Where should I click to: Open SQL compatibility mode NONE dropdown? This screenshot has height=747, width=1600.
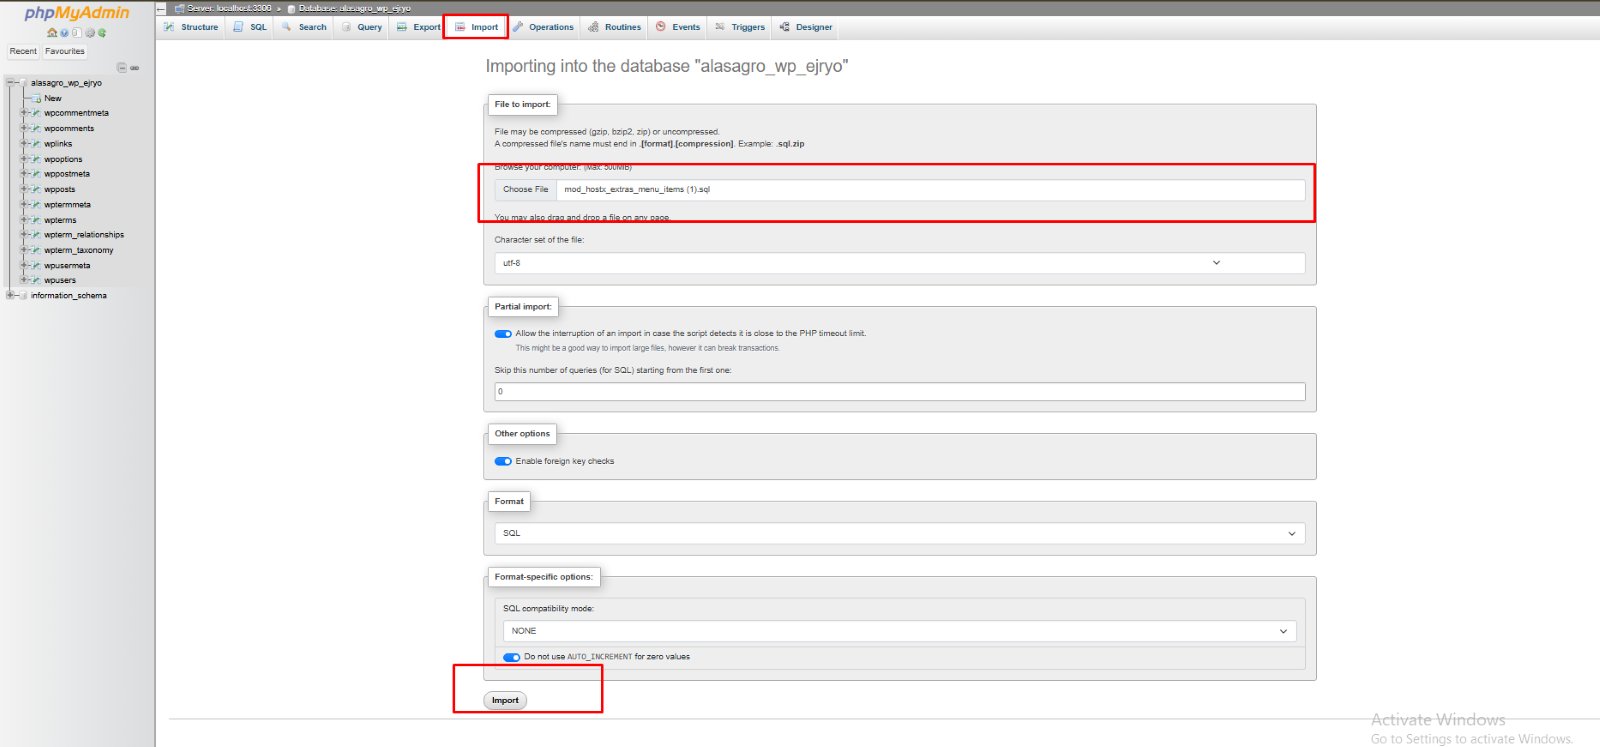[x=899, y=631]
